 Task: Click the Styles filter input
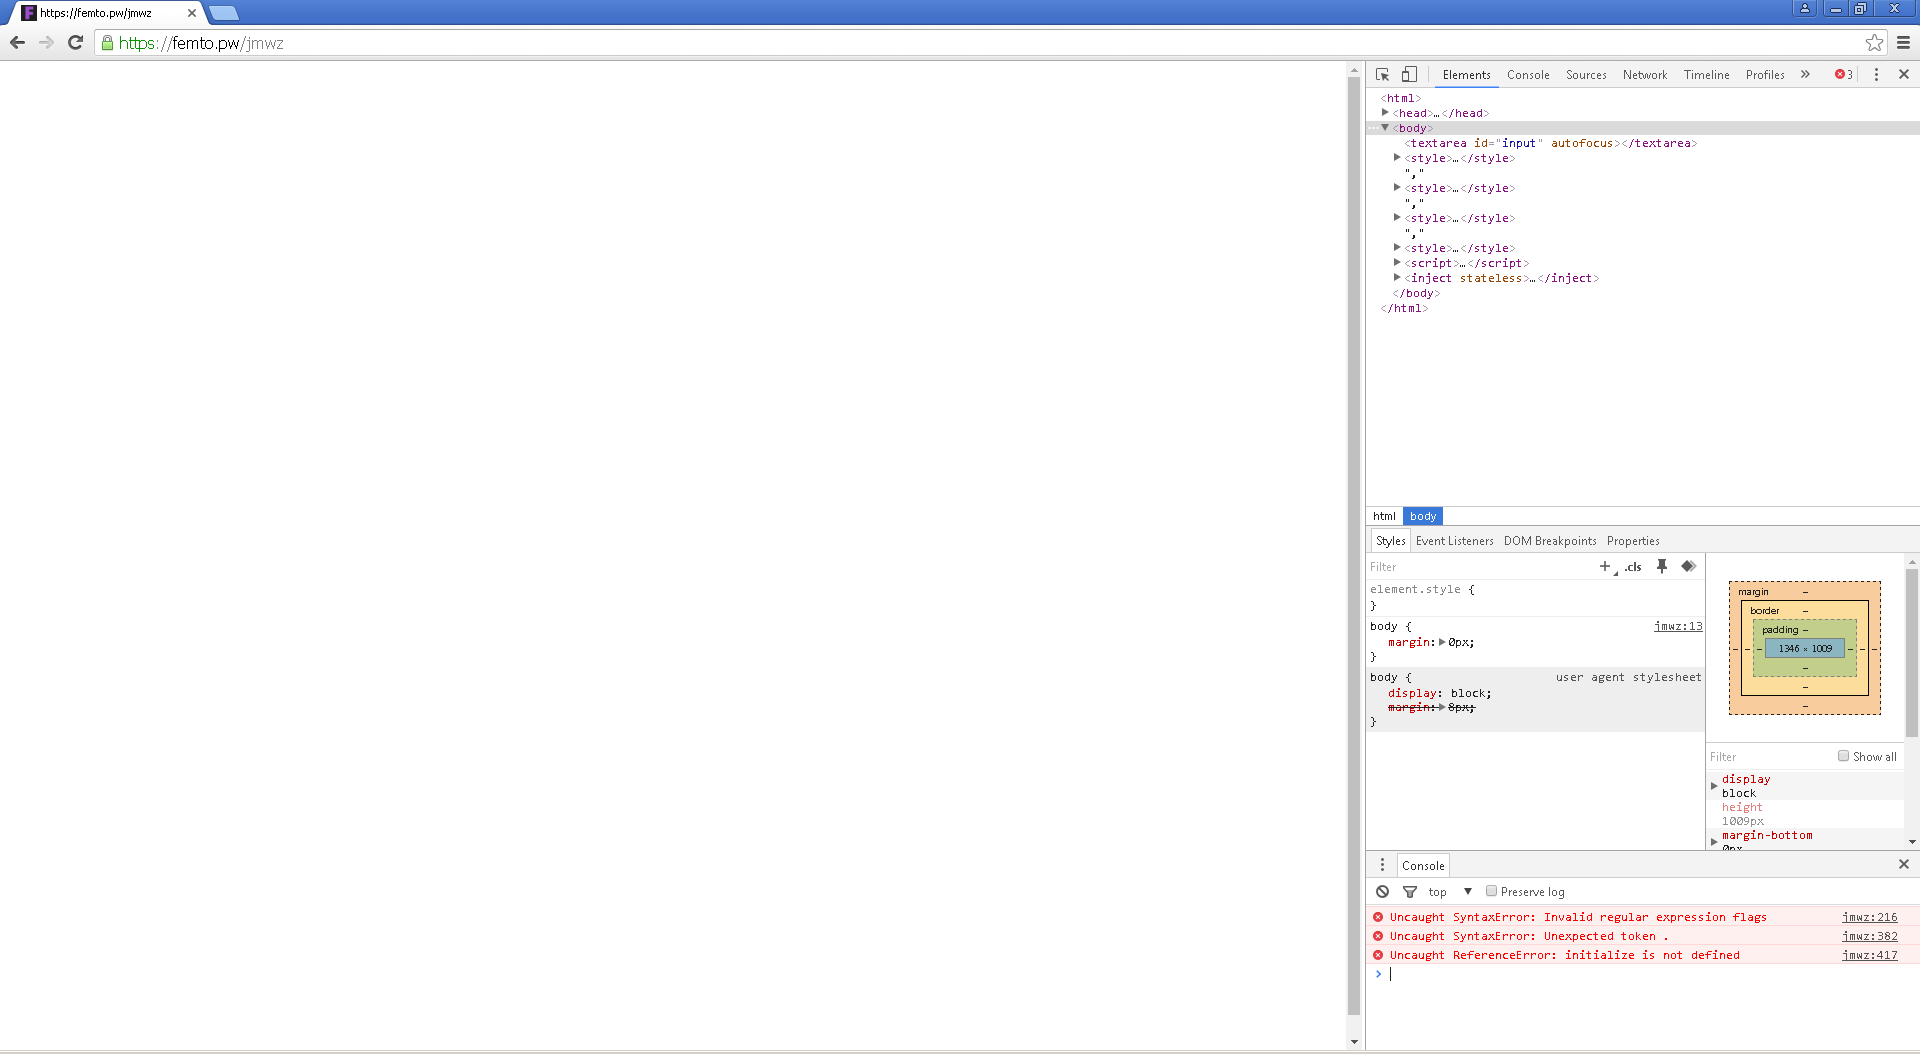pyautogui.click(x=1480, y=567)
